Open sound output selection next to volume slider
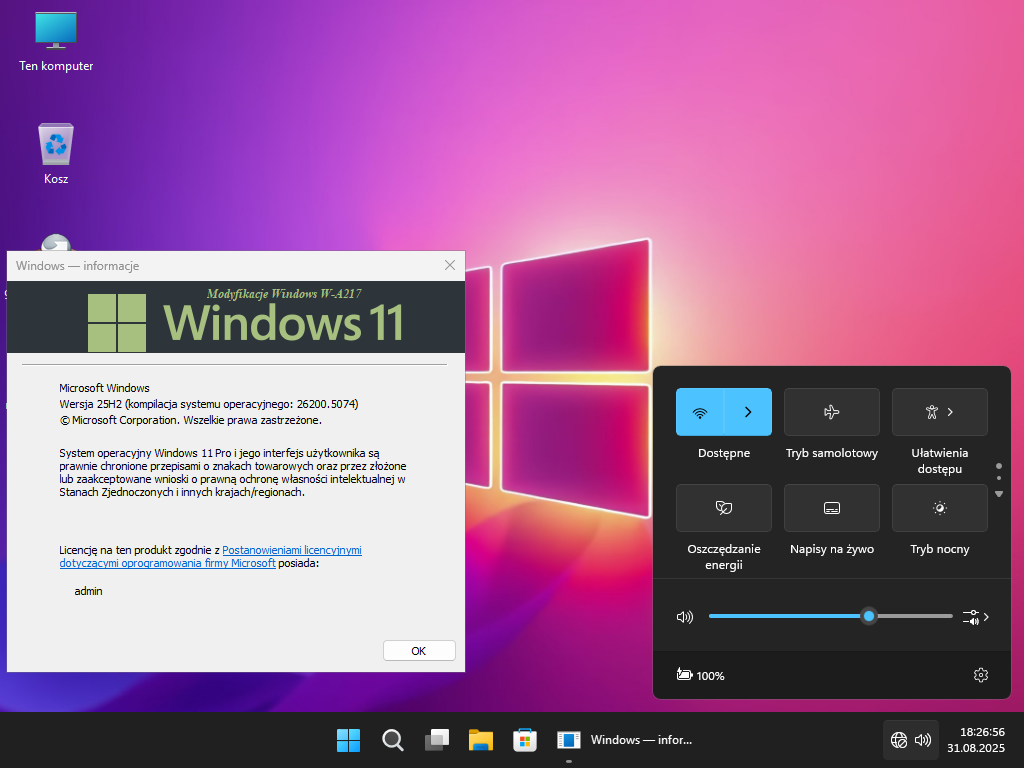The width and height of the screenshot is (1024, 768). 975,617
